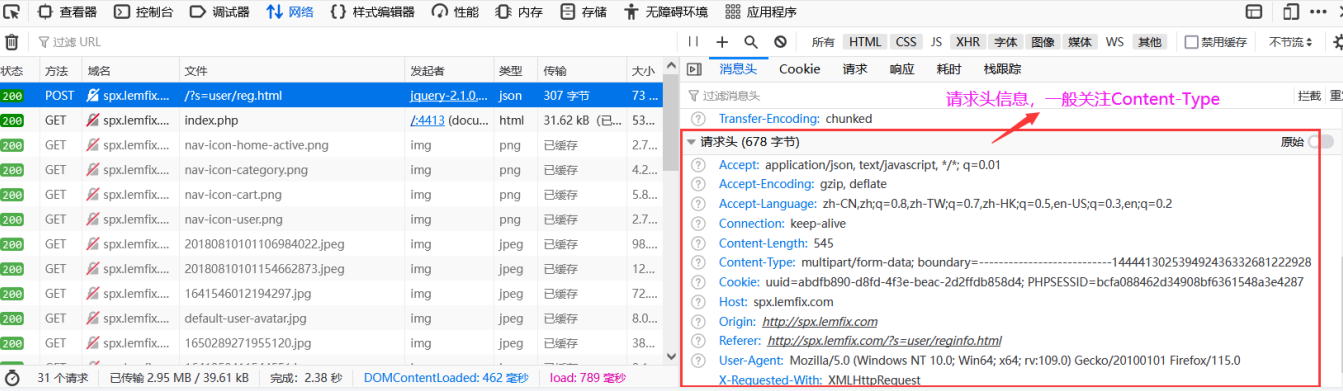Toggle the HTML request filter
1343x391 pixels.
pos(865,42)
